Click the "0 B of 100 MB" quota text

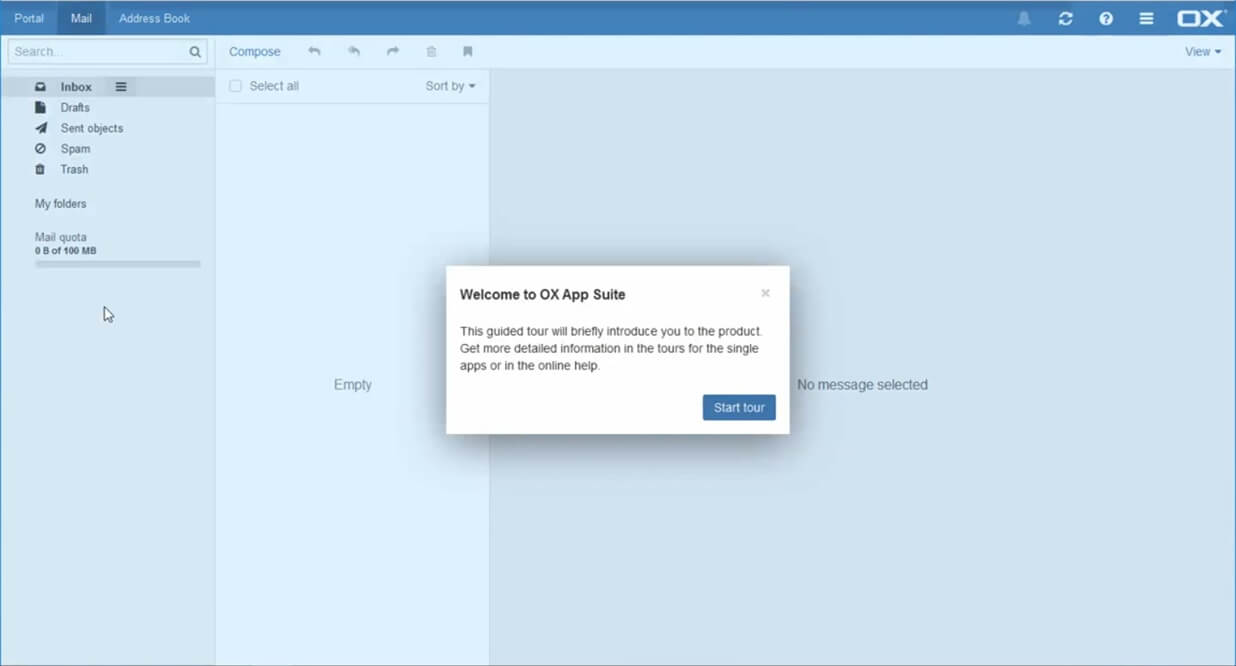click(66, 251)
